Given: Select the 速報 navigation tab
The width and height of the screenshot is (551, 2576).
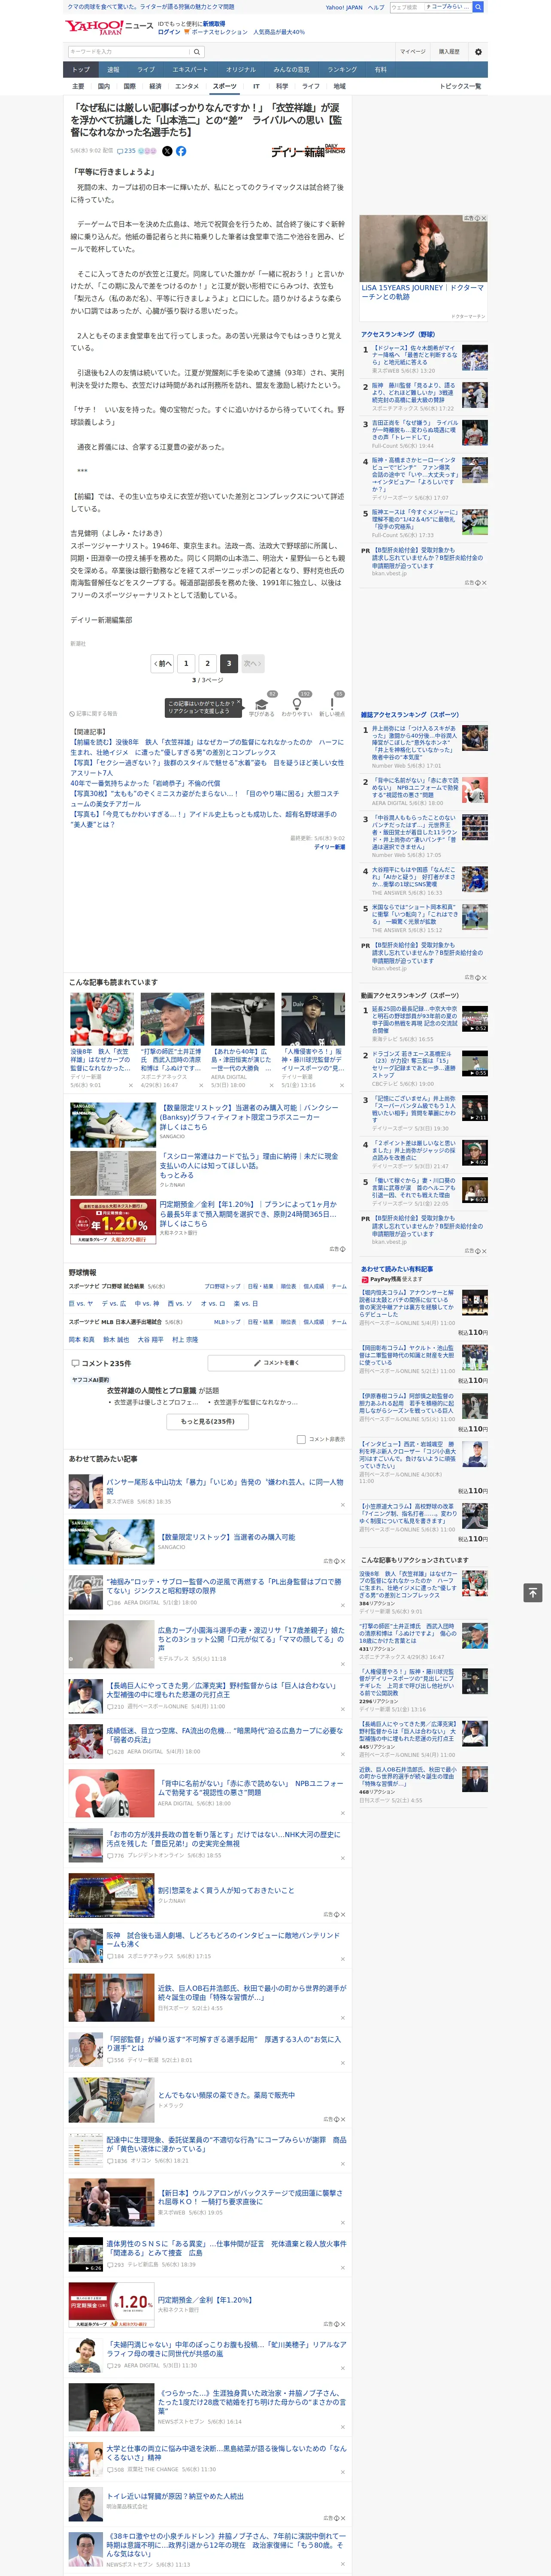Looking at the screenshot, I should [113, 70].
